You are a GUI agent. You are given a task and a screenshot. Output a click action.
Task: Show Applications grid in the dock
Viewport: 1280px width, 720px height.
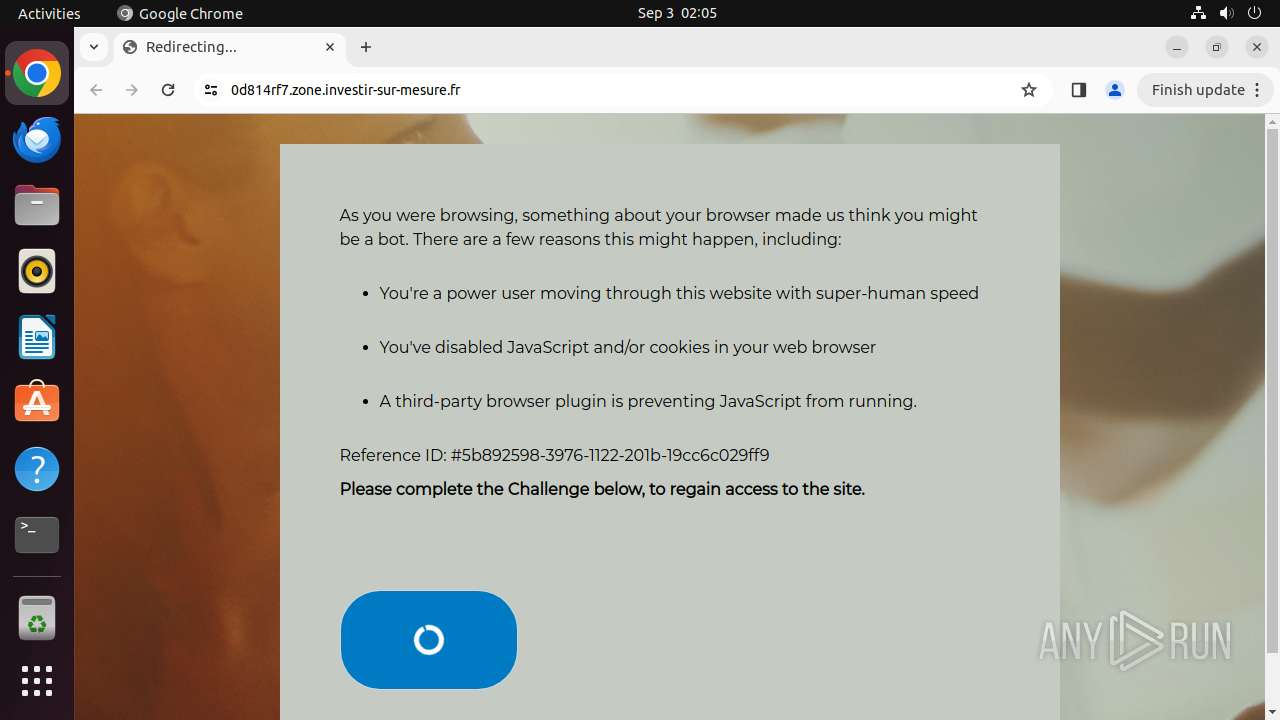(37, 681)
